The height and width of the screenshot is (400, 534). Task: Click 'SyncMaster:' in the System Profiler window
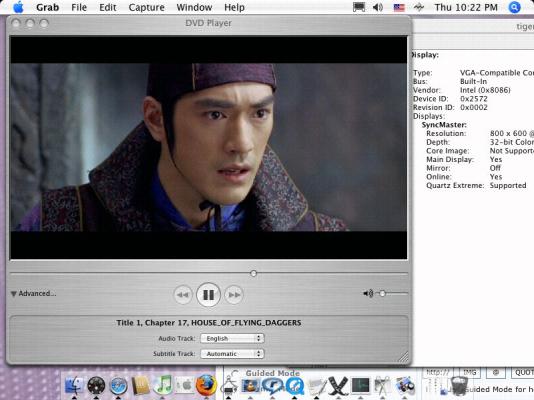(x=444, y=125)
